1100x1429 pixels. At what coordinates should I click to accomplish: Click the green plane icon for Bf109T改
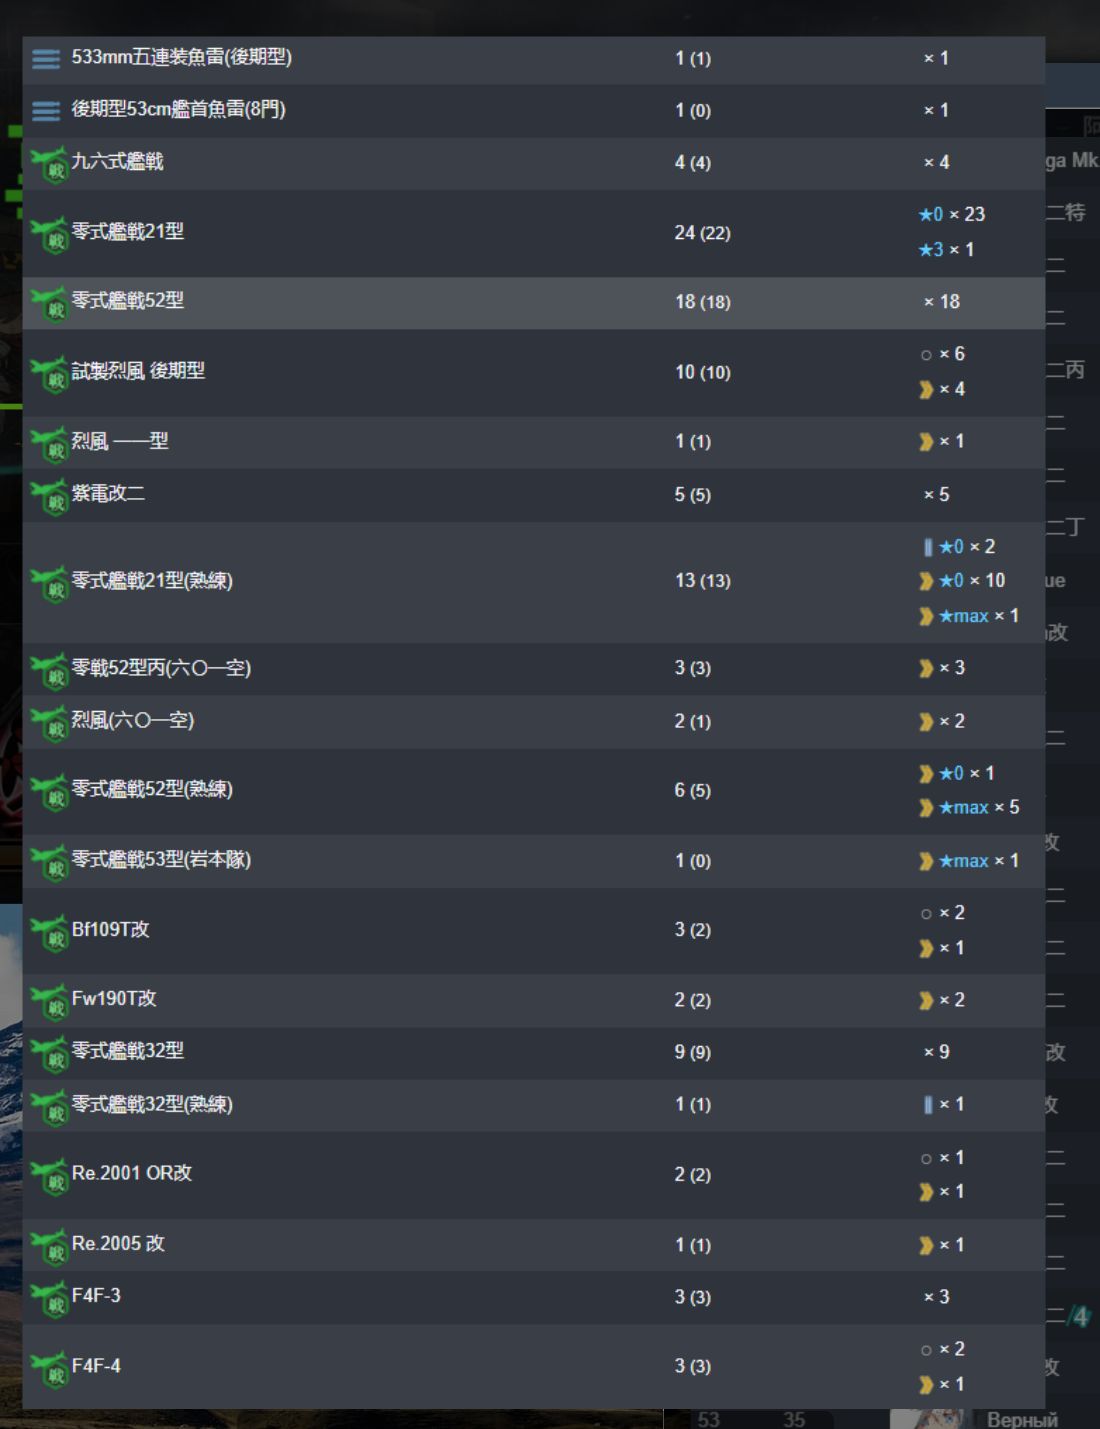click(x=49, y=932)
